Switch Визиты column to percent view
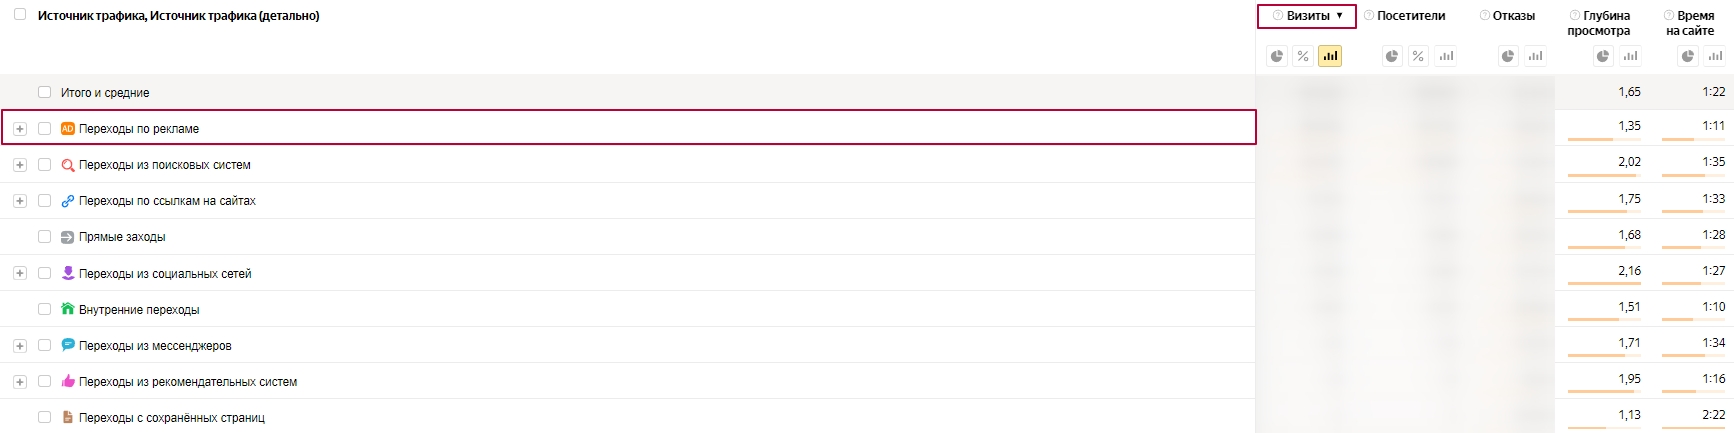The height and width of the screenshot is (433, 1734). pos(1303,56)
